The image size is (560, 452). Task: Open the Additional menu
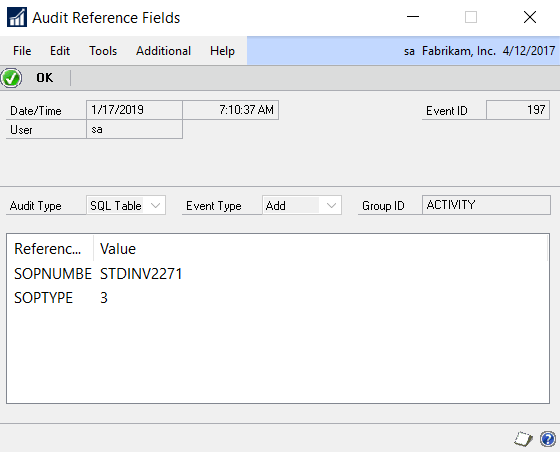pyautogui.click(x=163, y=51)
